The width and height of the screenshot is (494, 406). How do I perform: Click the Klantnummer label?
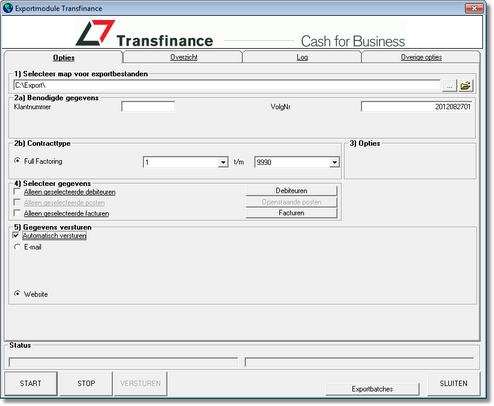click(x=32, y=107)
